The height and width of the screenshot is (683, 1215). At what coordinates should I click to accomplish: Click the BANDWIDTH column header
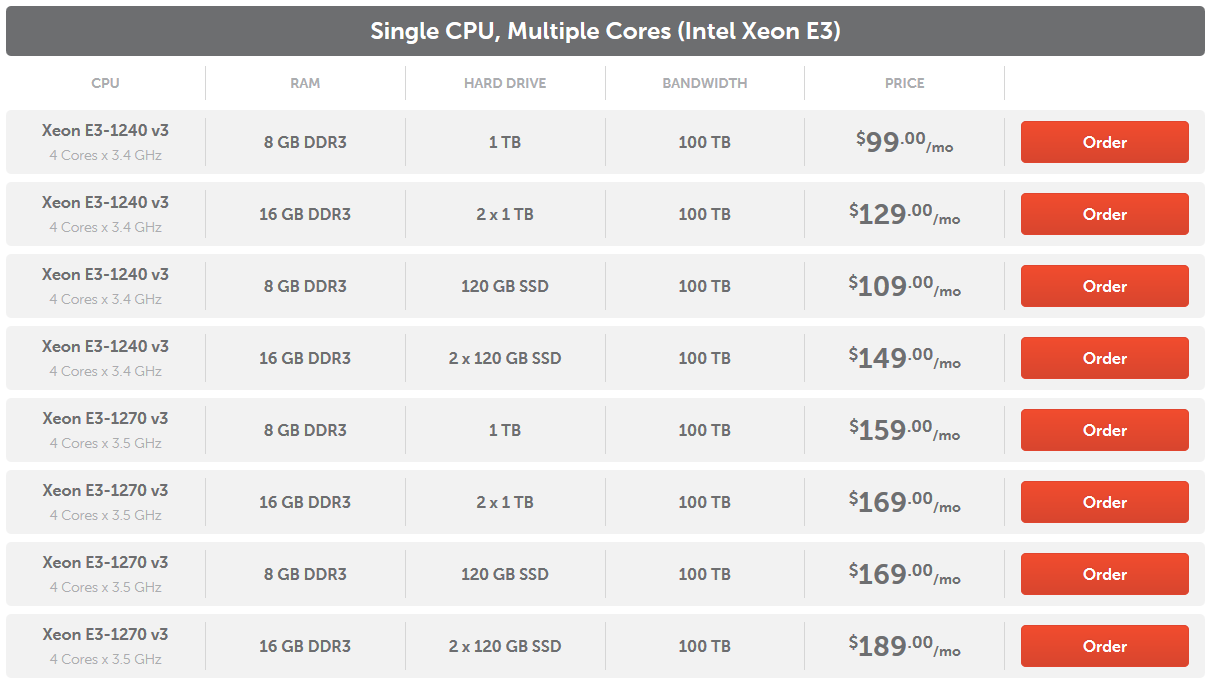705,83
